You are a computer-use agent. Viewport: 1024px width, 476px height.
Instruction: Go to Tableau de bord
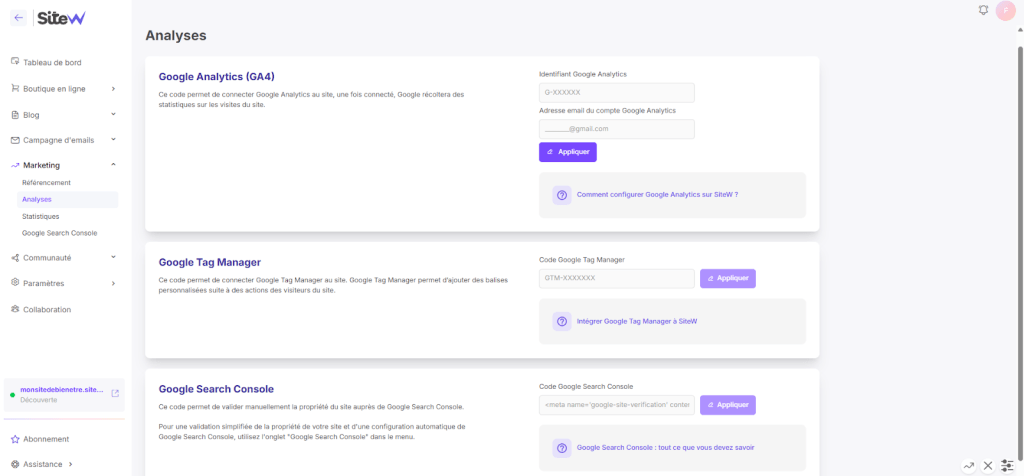coord(52,63)
